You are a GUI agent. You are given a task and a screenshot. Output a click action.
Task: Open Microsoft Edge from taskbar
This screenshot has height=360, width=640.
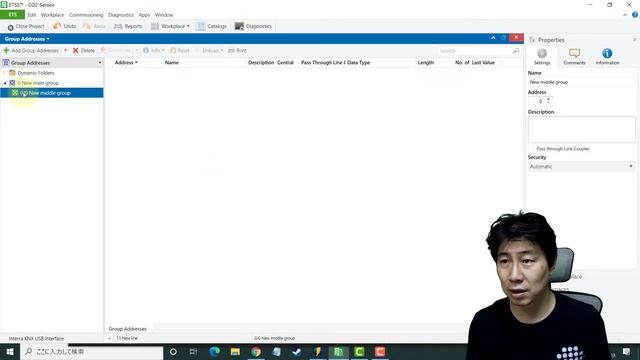pos(214,351)
